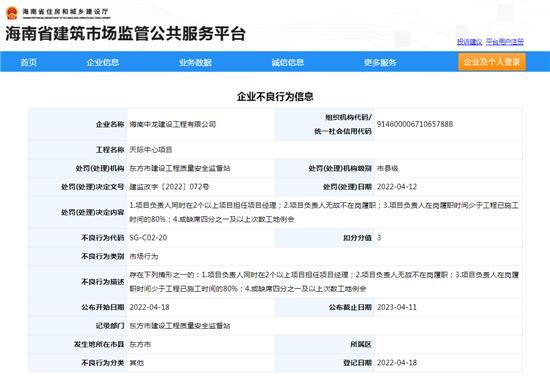The height and width of the screenshot is (381, 550).
Task: Select the 其他 classification value
Action: pyautogui.click(x=136, y=363)
